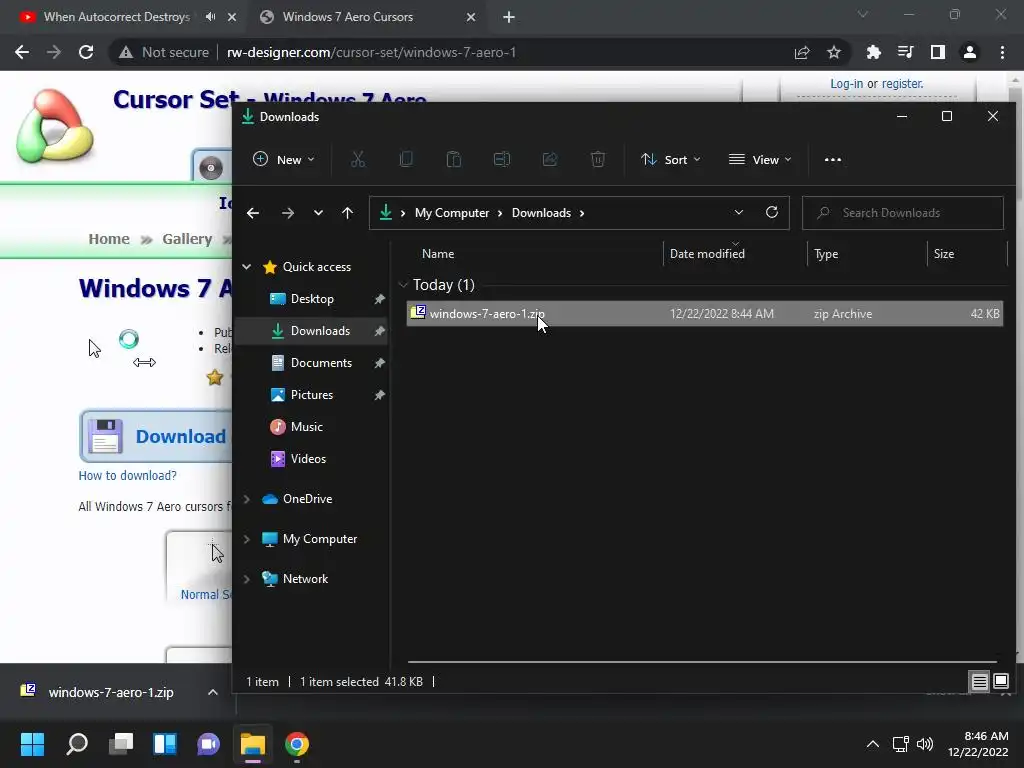Viewport: 1024px width, 768px height.
Task: Open Chrome media control icon
Action: pyautogui.click(x=905, y=52)
